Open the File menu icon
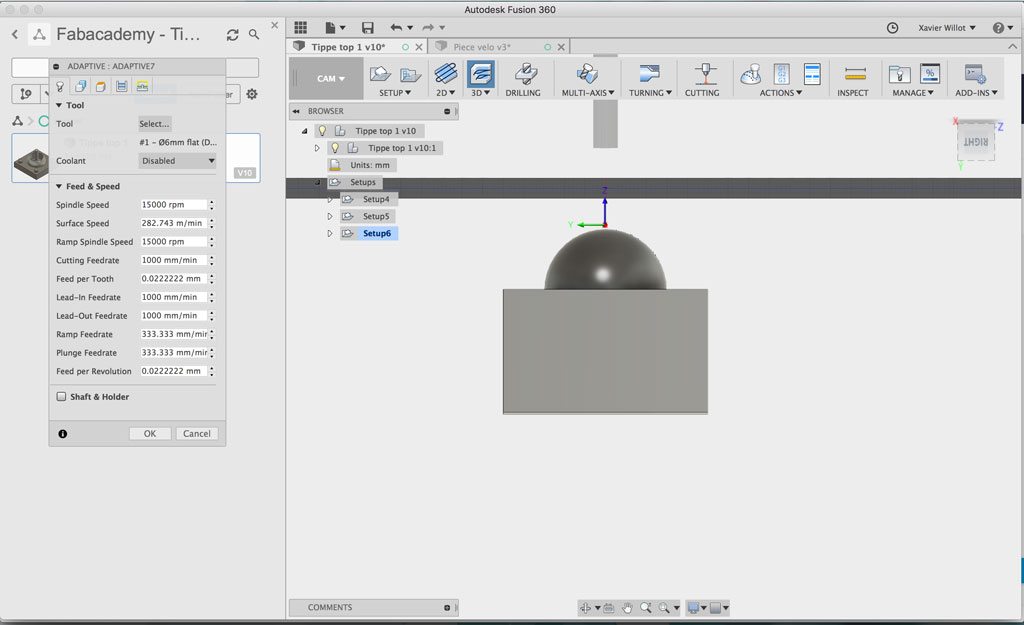 [x=330, y=27]
